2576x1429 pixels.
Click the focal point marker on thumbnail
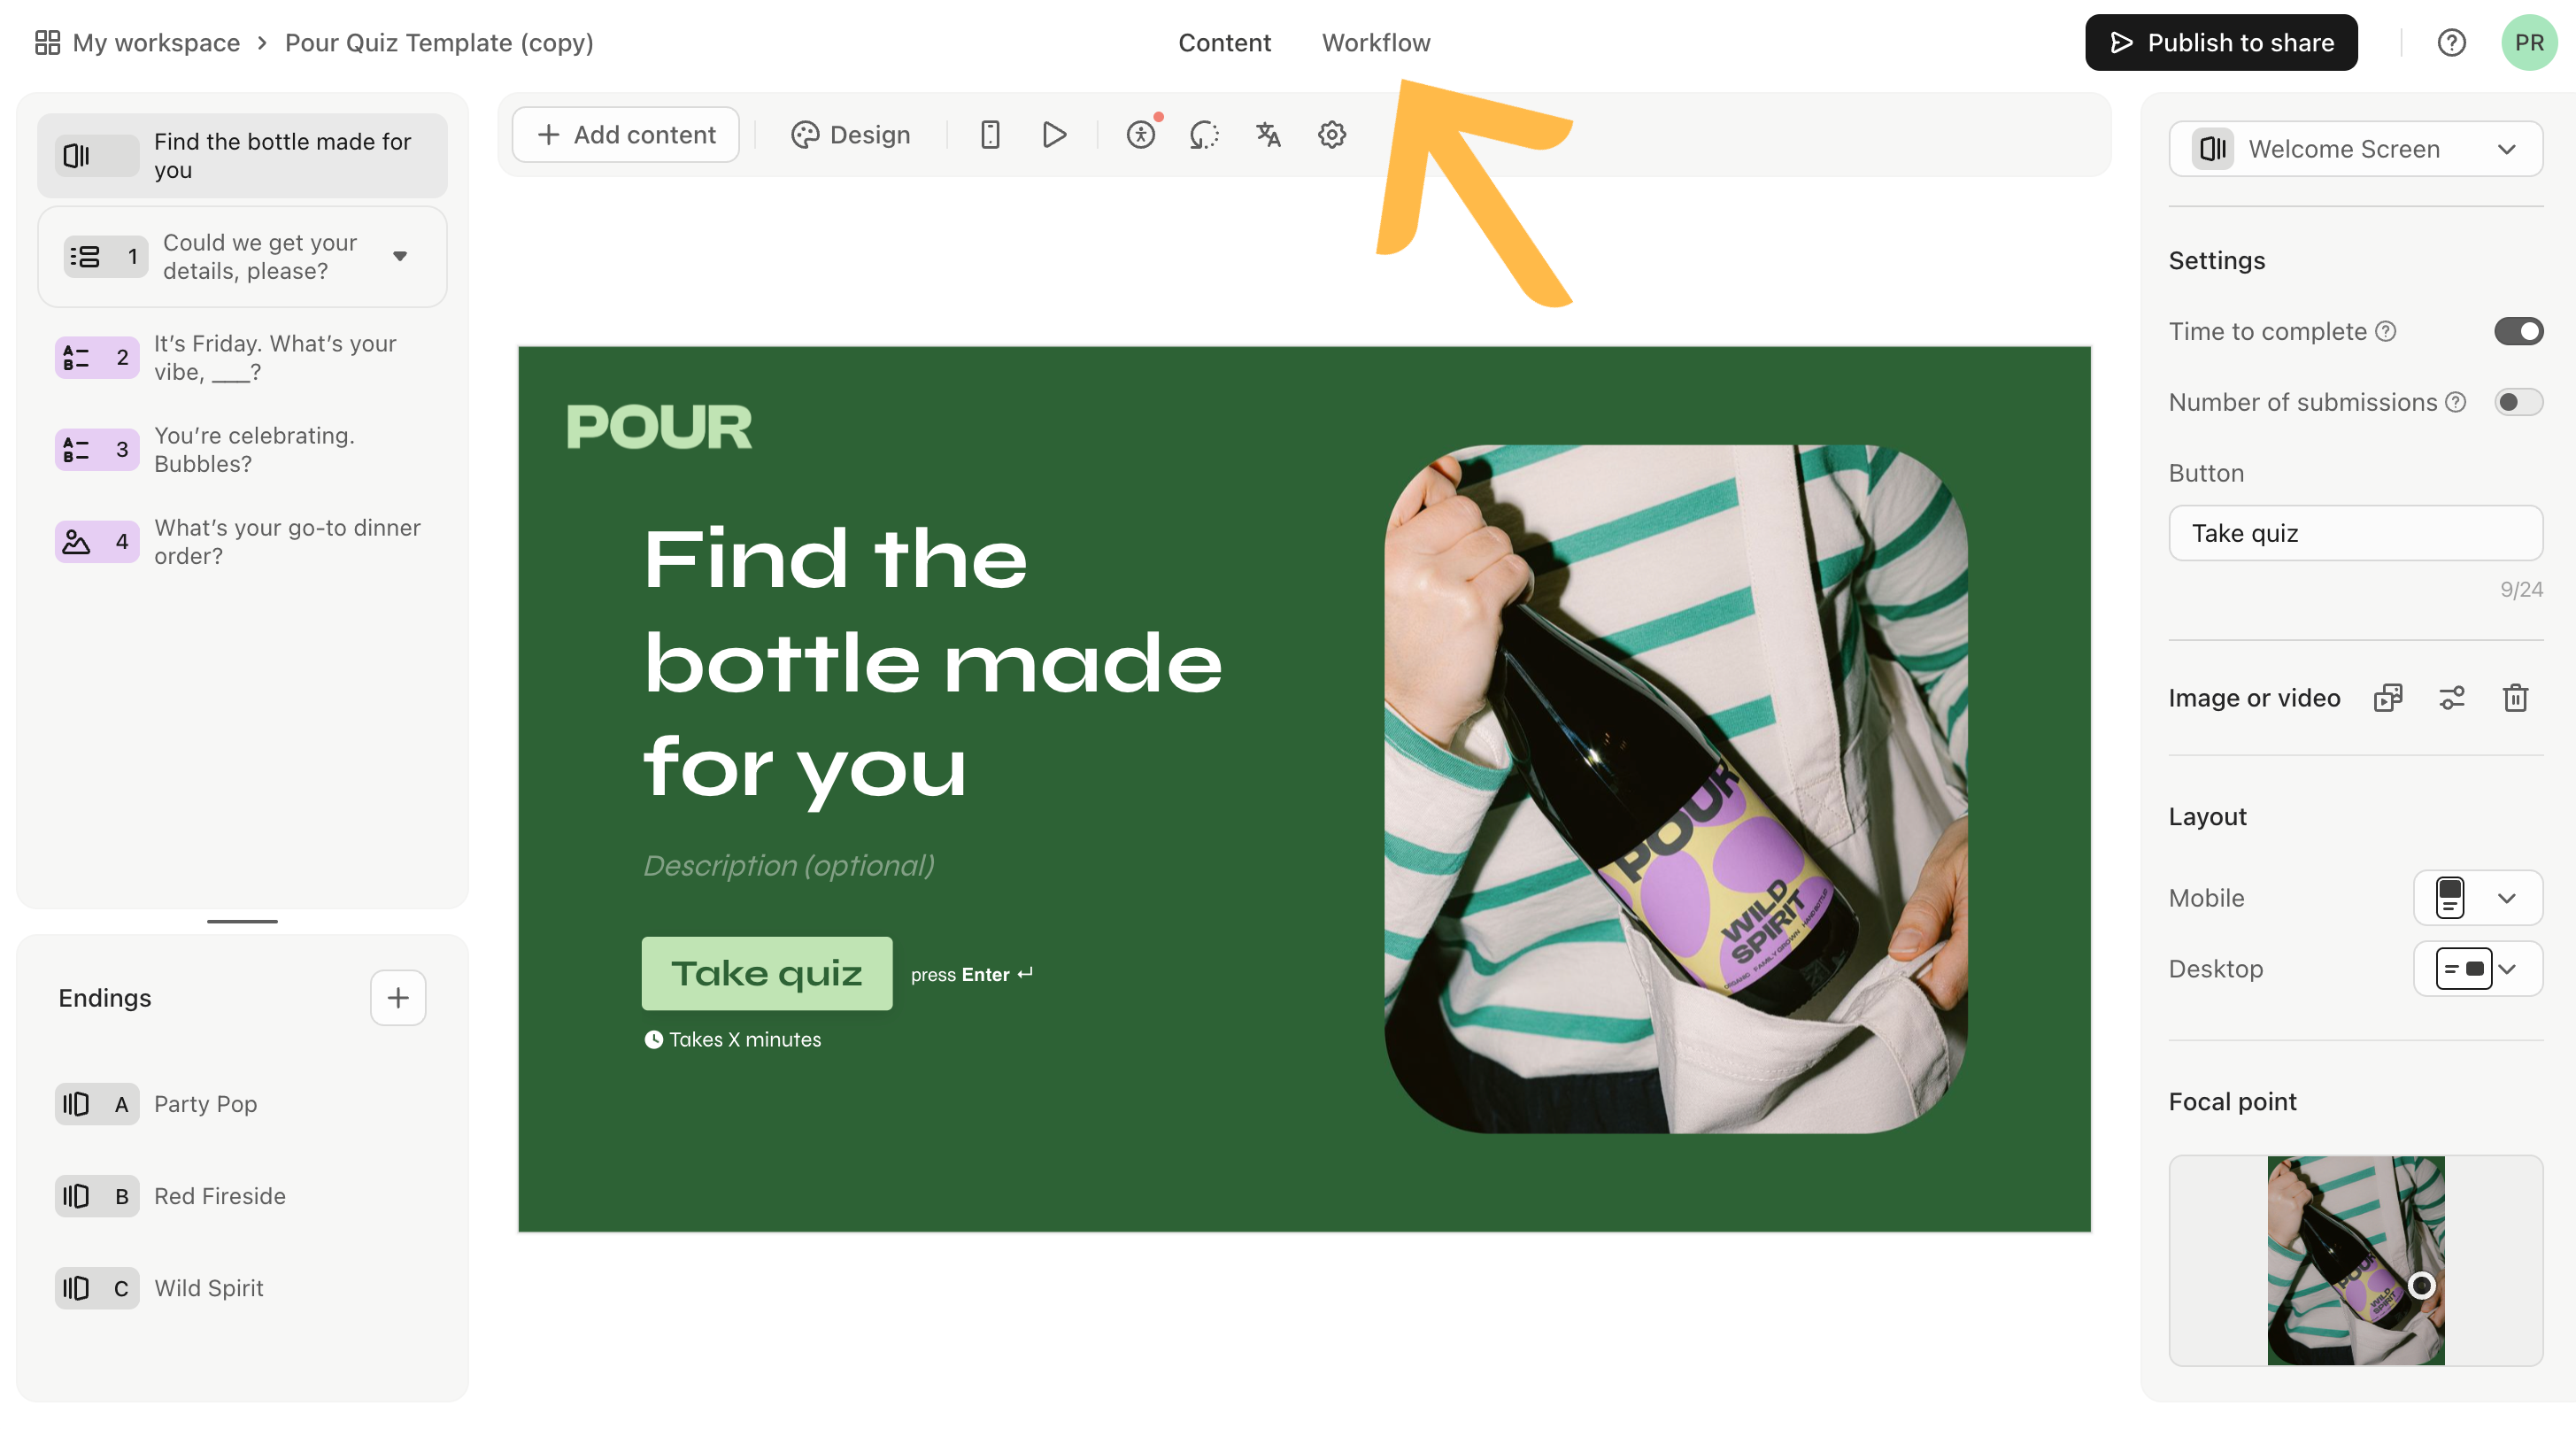(2421, 1284)
